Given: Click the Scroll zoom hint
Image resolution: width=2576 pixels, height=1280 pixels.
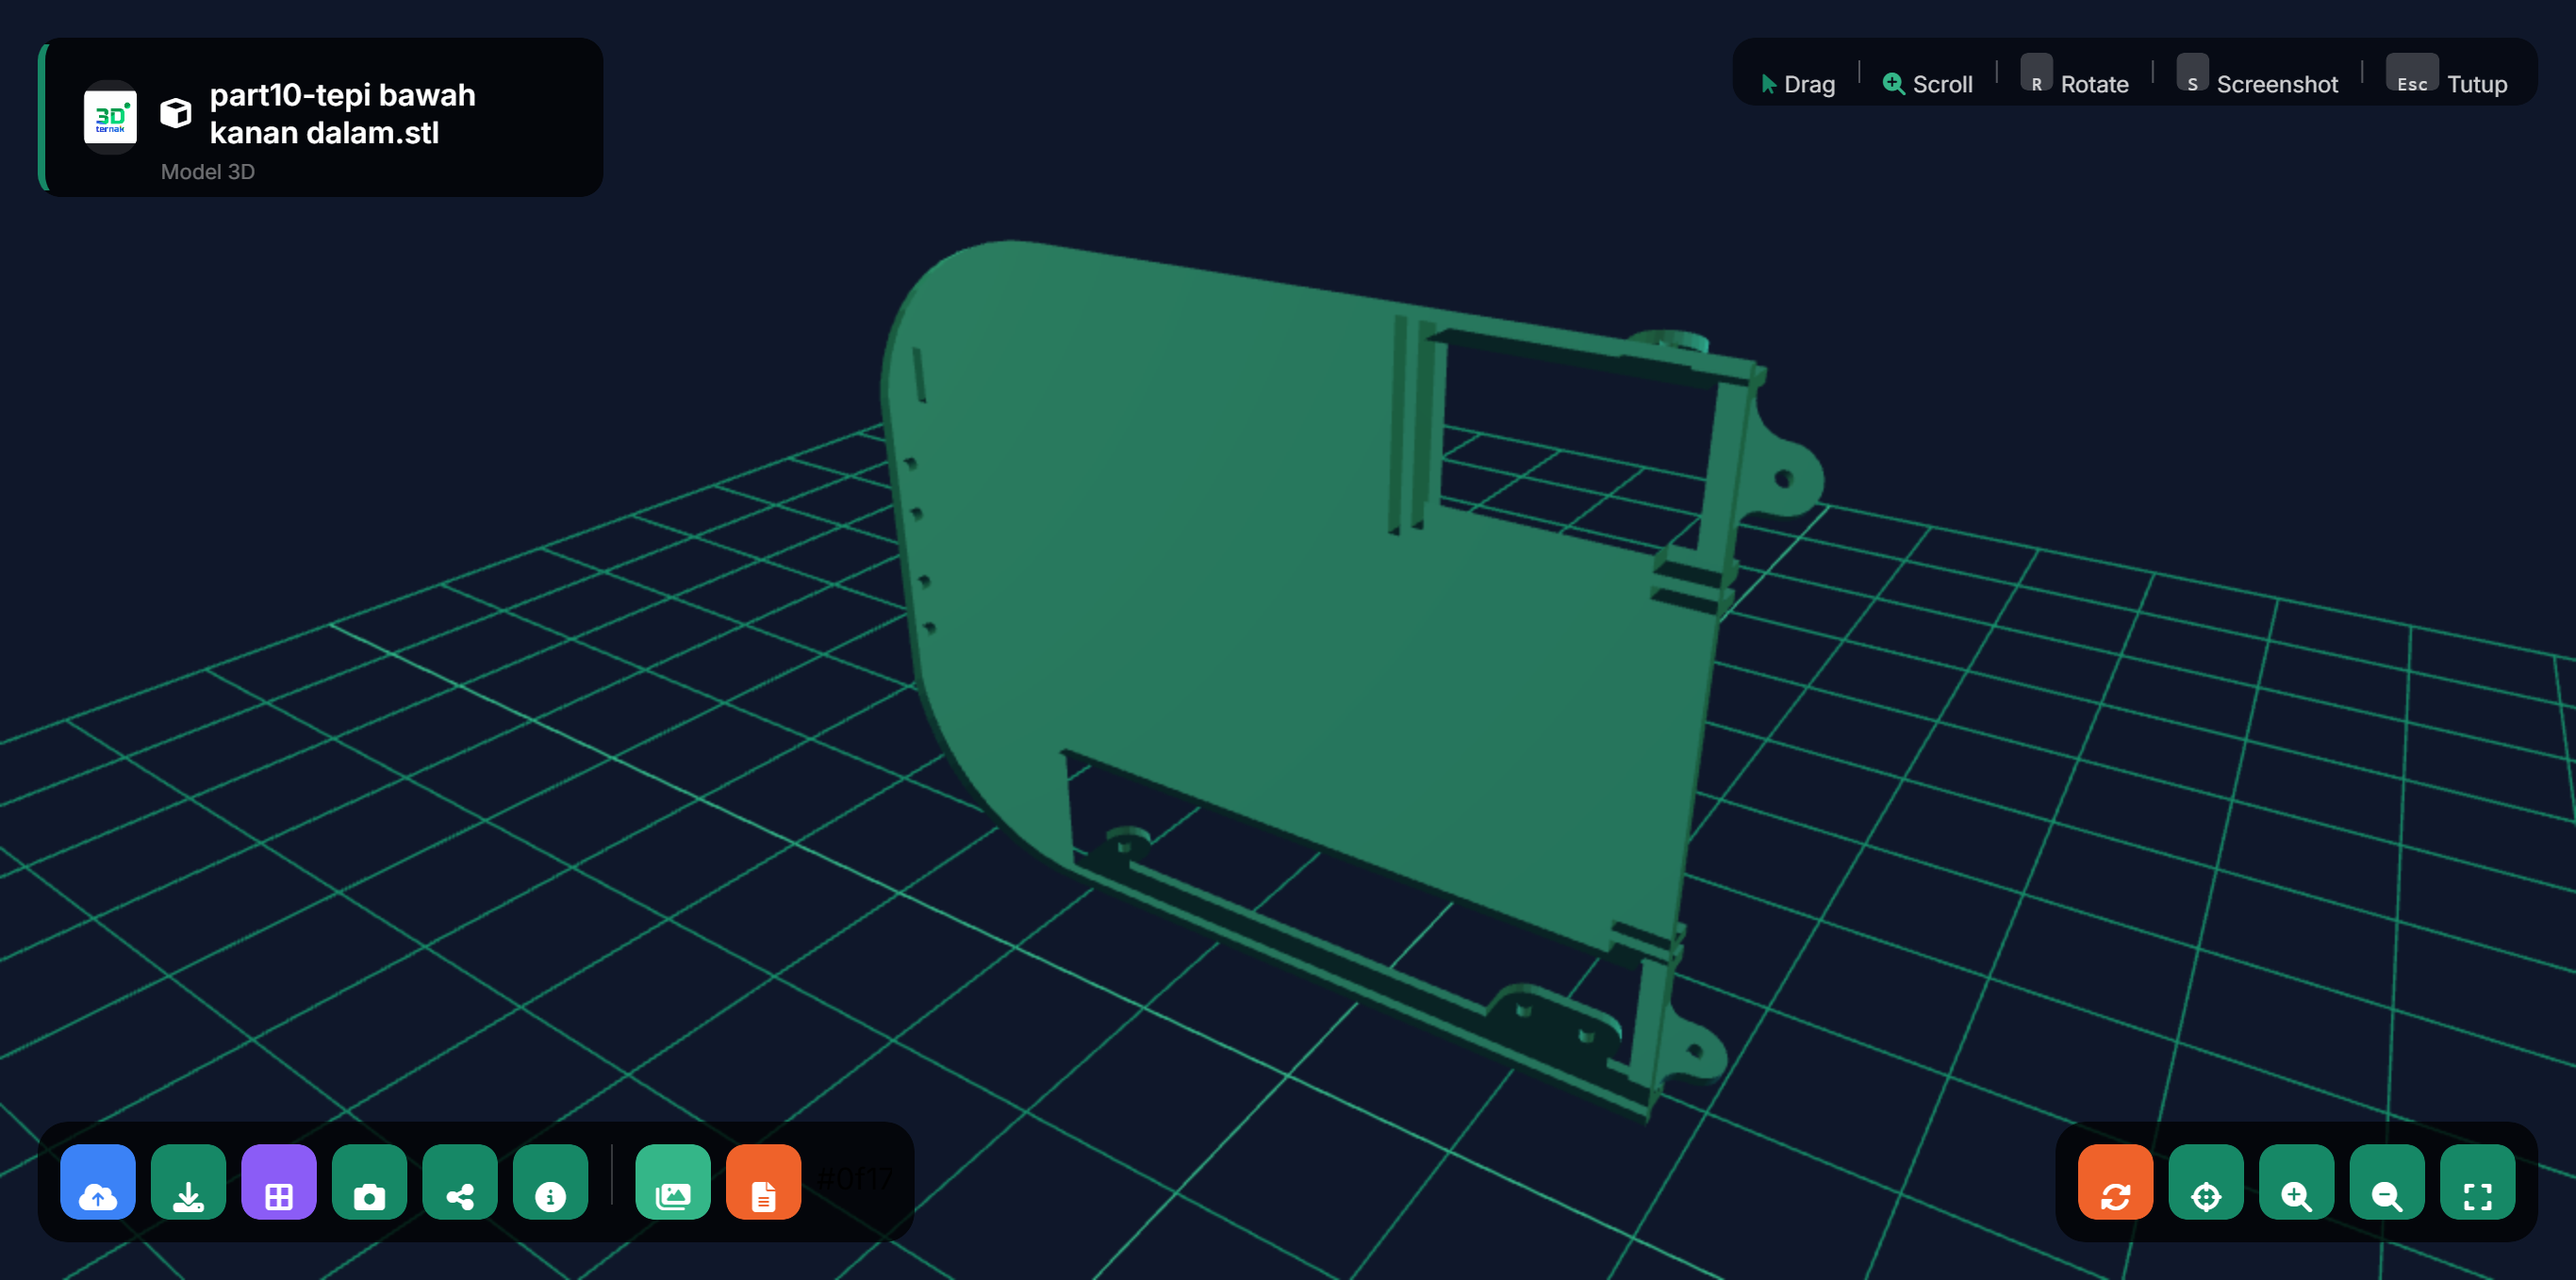Looking at the screenshot, I should coord(1928,84).
